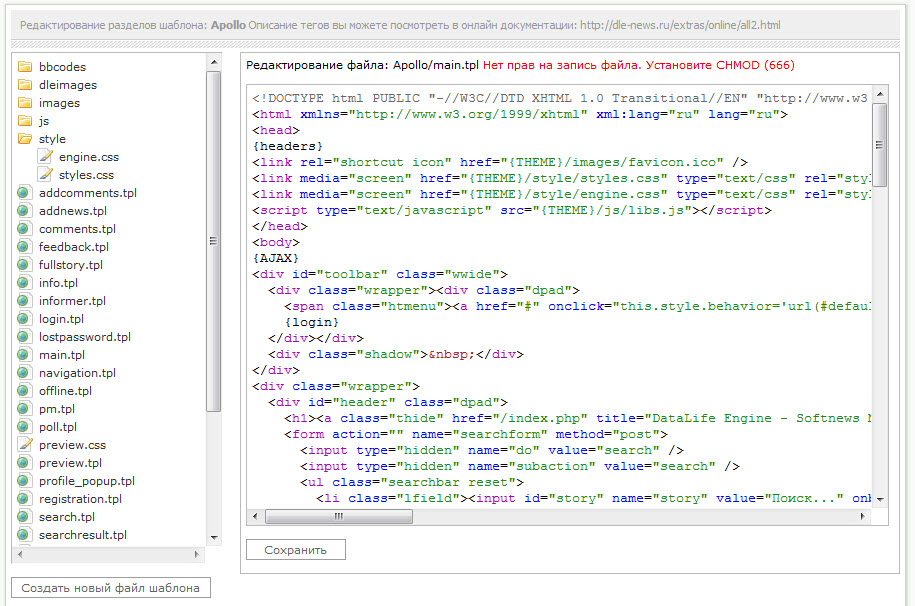Click code editor vertical scrollbar thumb

click(x=880, y=145)
